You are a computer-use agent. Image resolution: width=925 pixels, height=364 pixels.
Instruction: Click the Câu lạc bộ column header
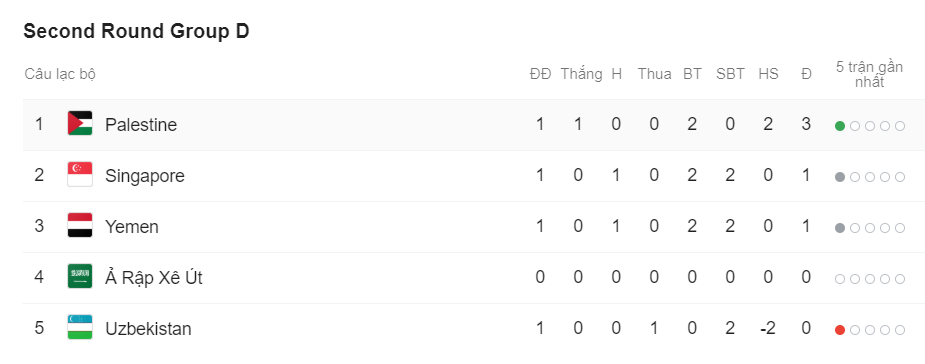tap(60, 74)
